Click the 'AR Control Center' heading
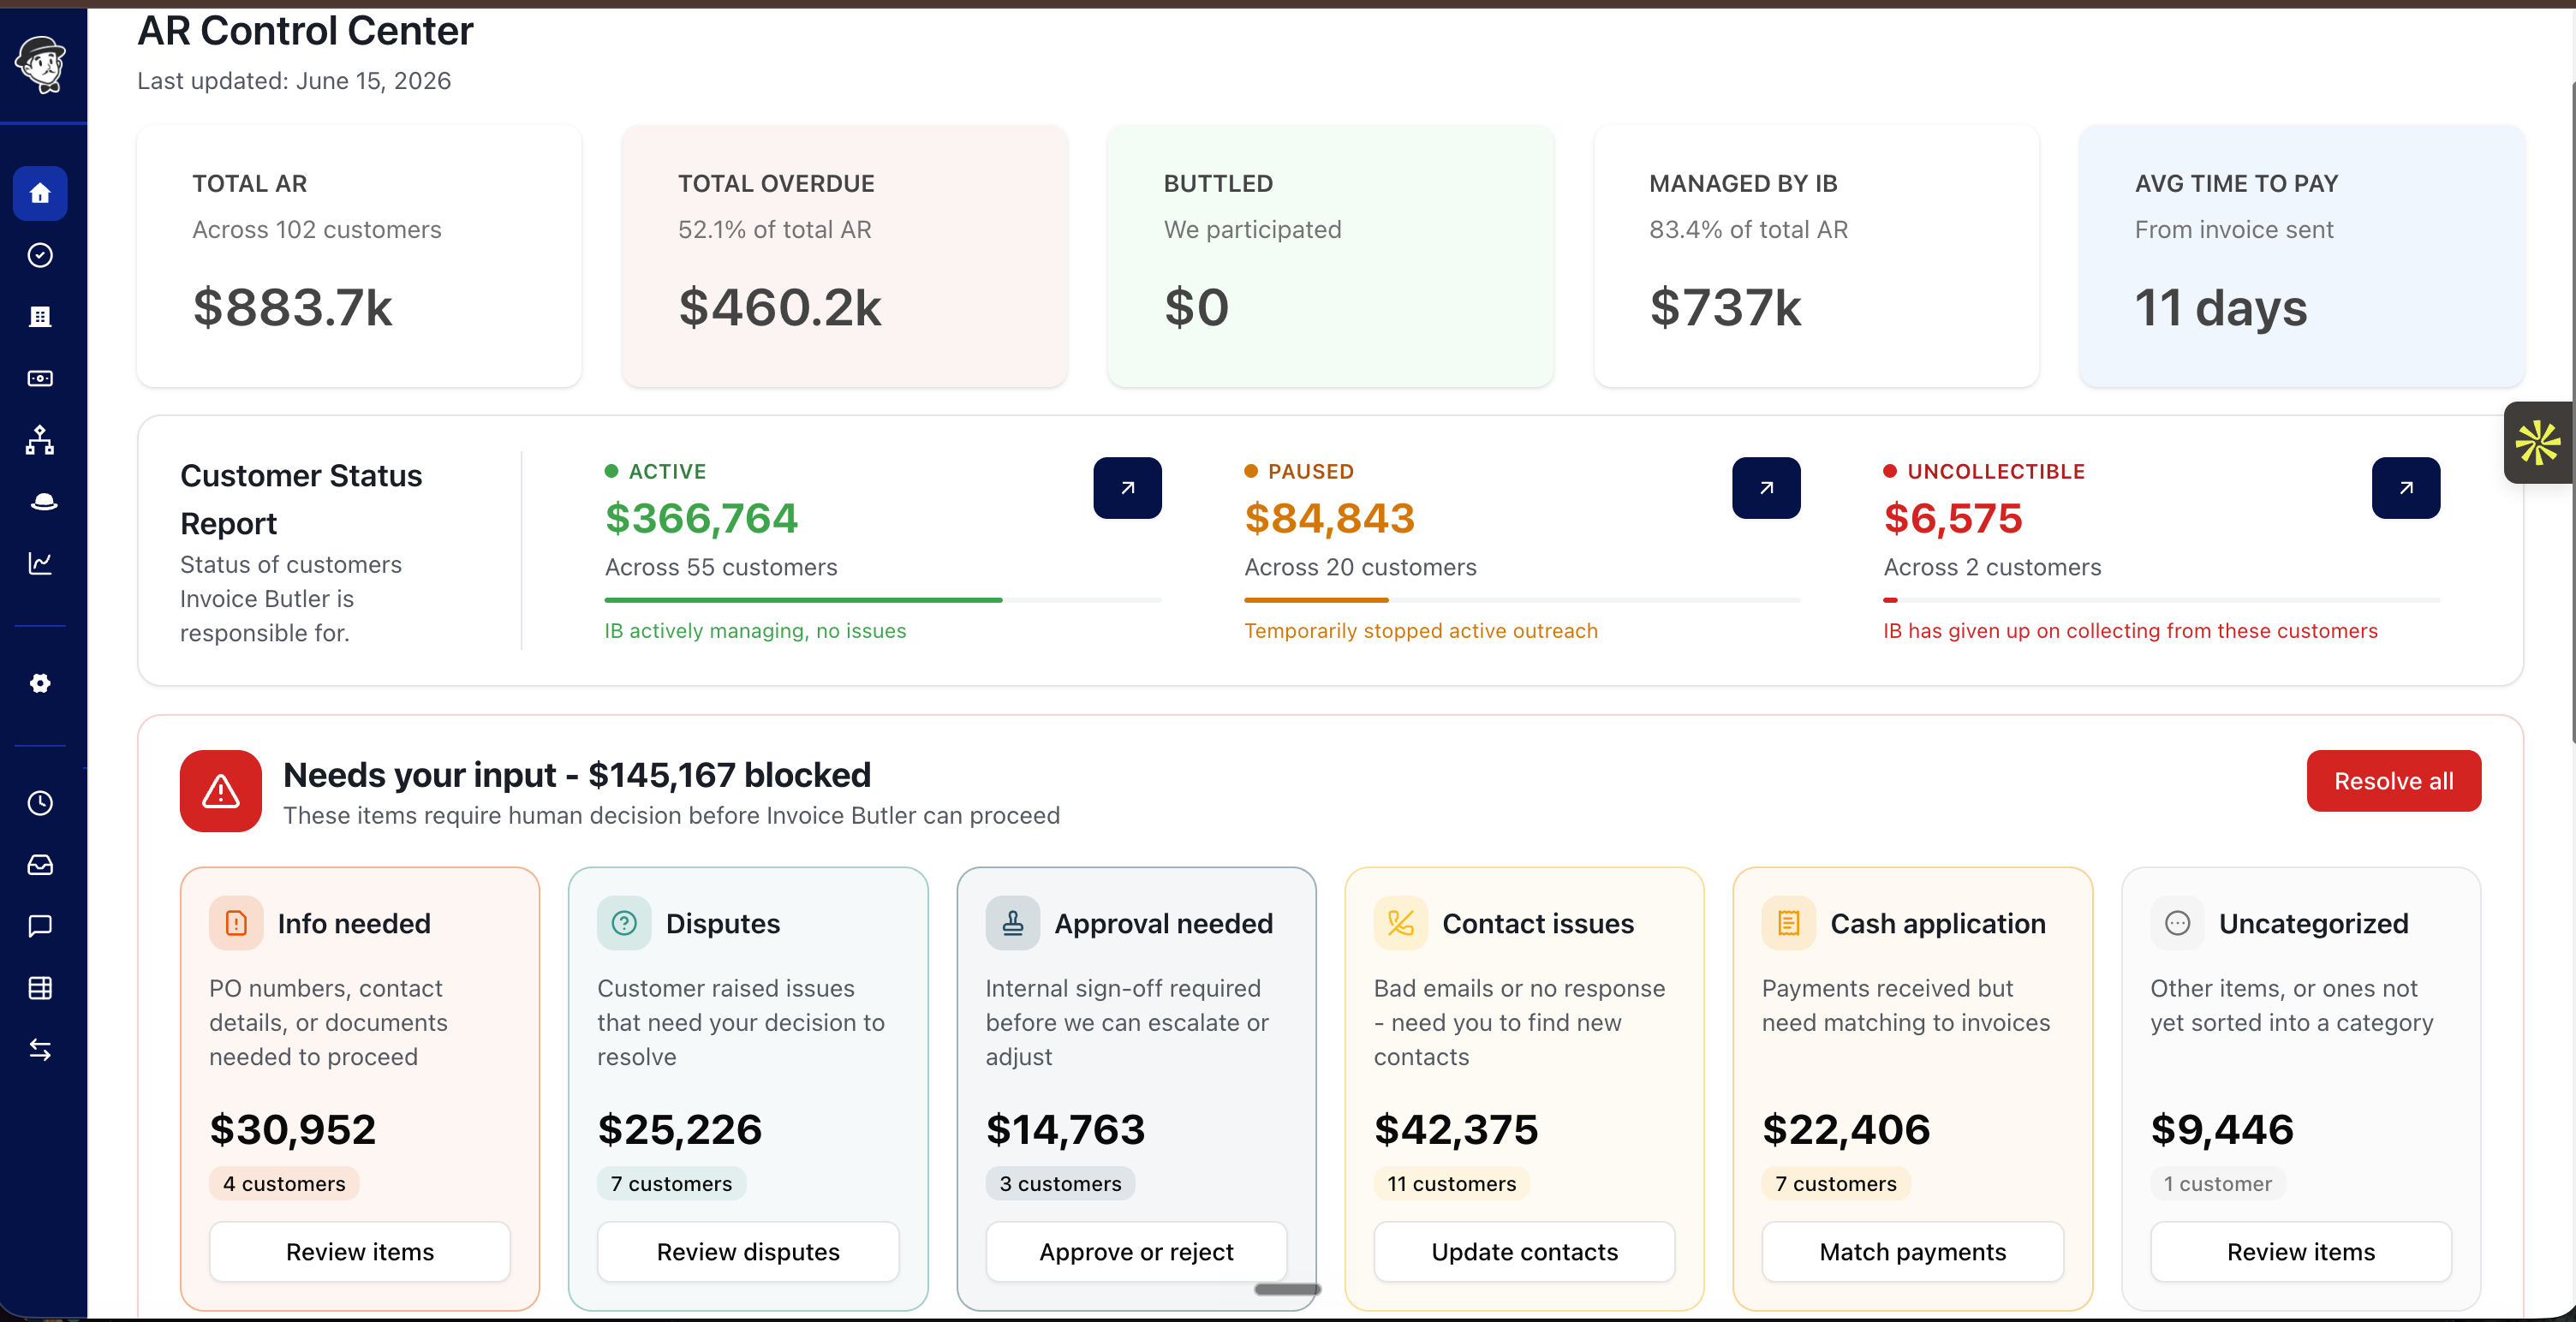Image resolution: width=2576 pixels, height=1322 pixels. coord(305,31)
